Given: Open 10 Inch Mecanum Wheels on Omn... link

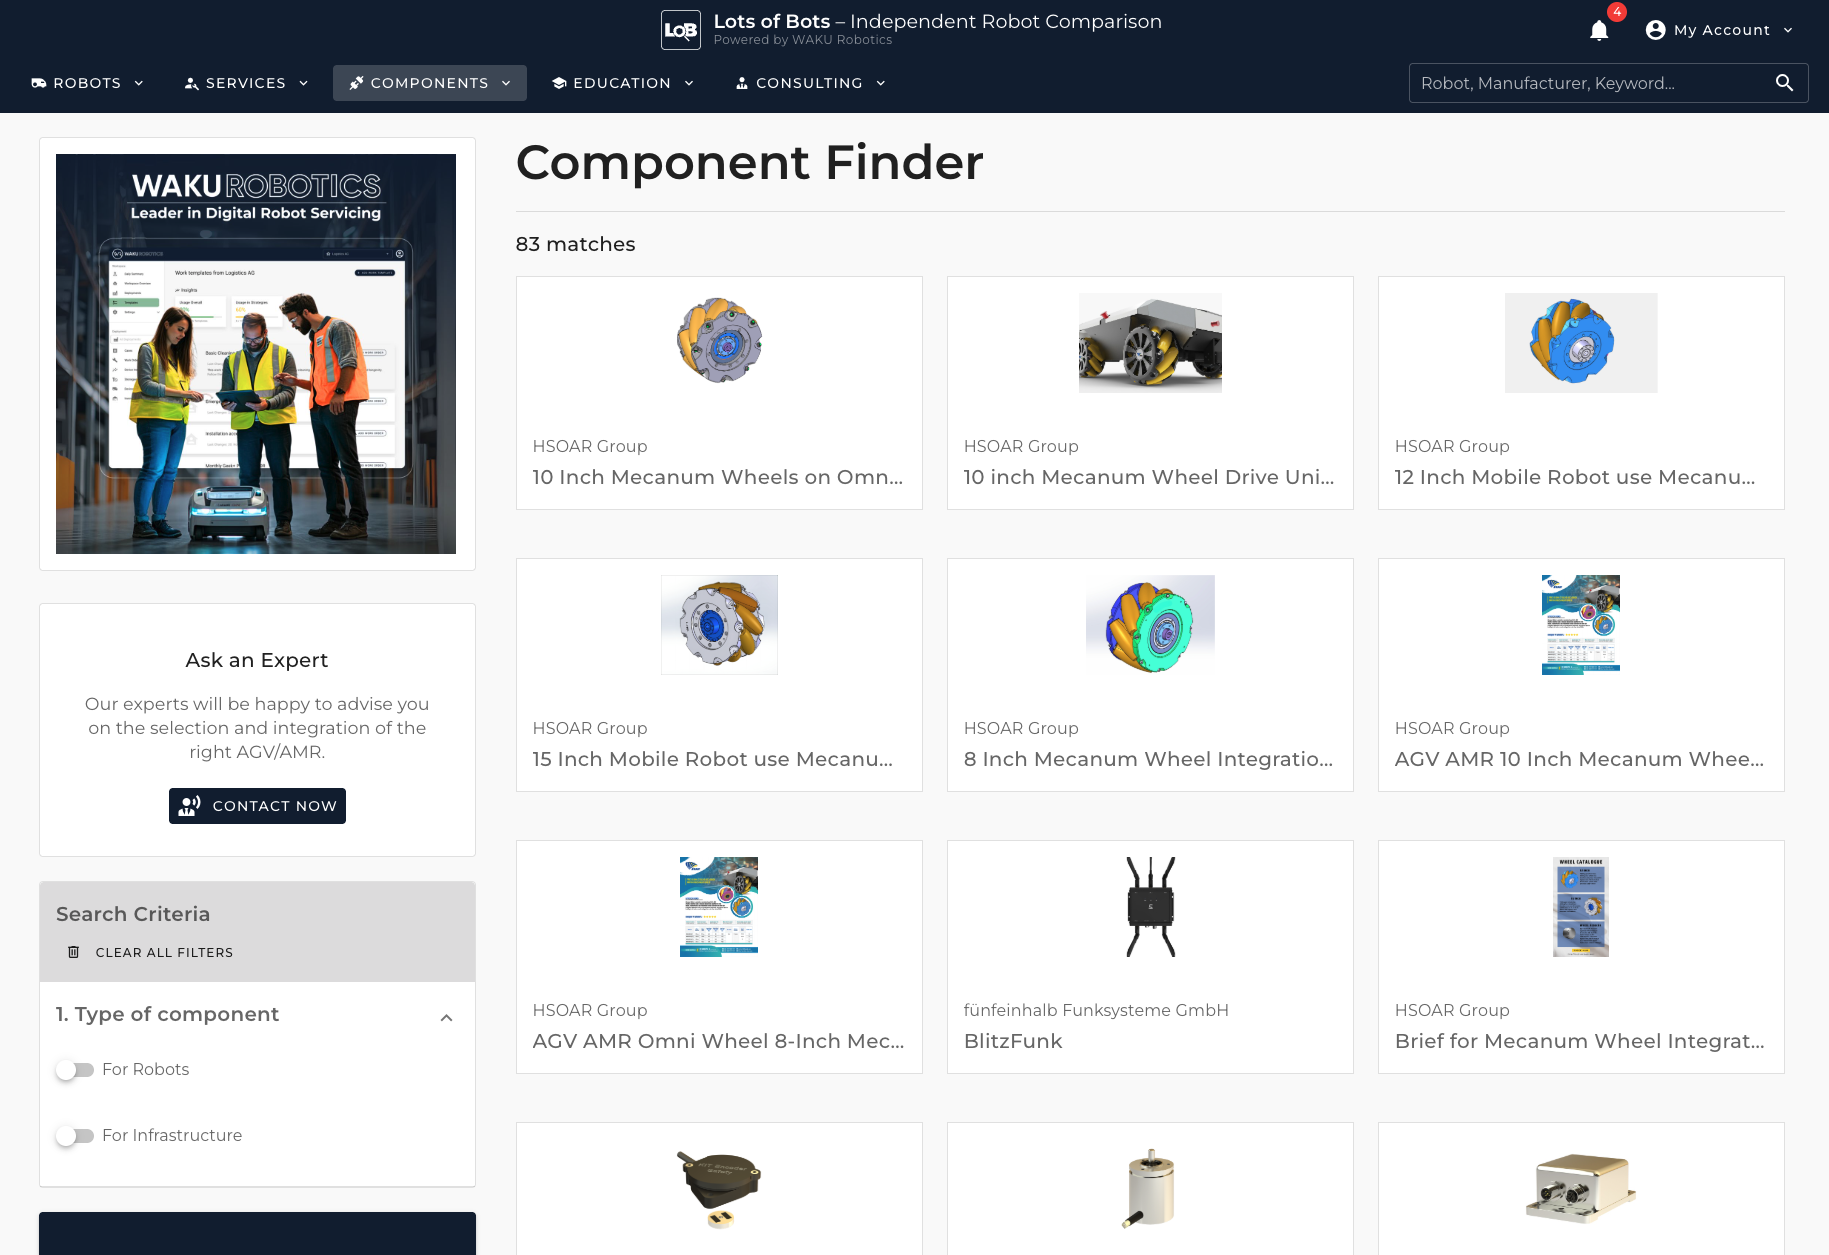Looking at the screenshot, I should pos(718,477).
